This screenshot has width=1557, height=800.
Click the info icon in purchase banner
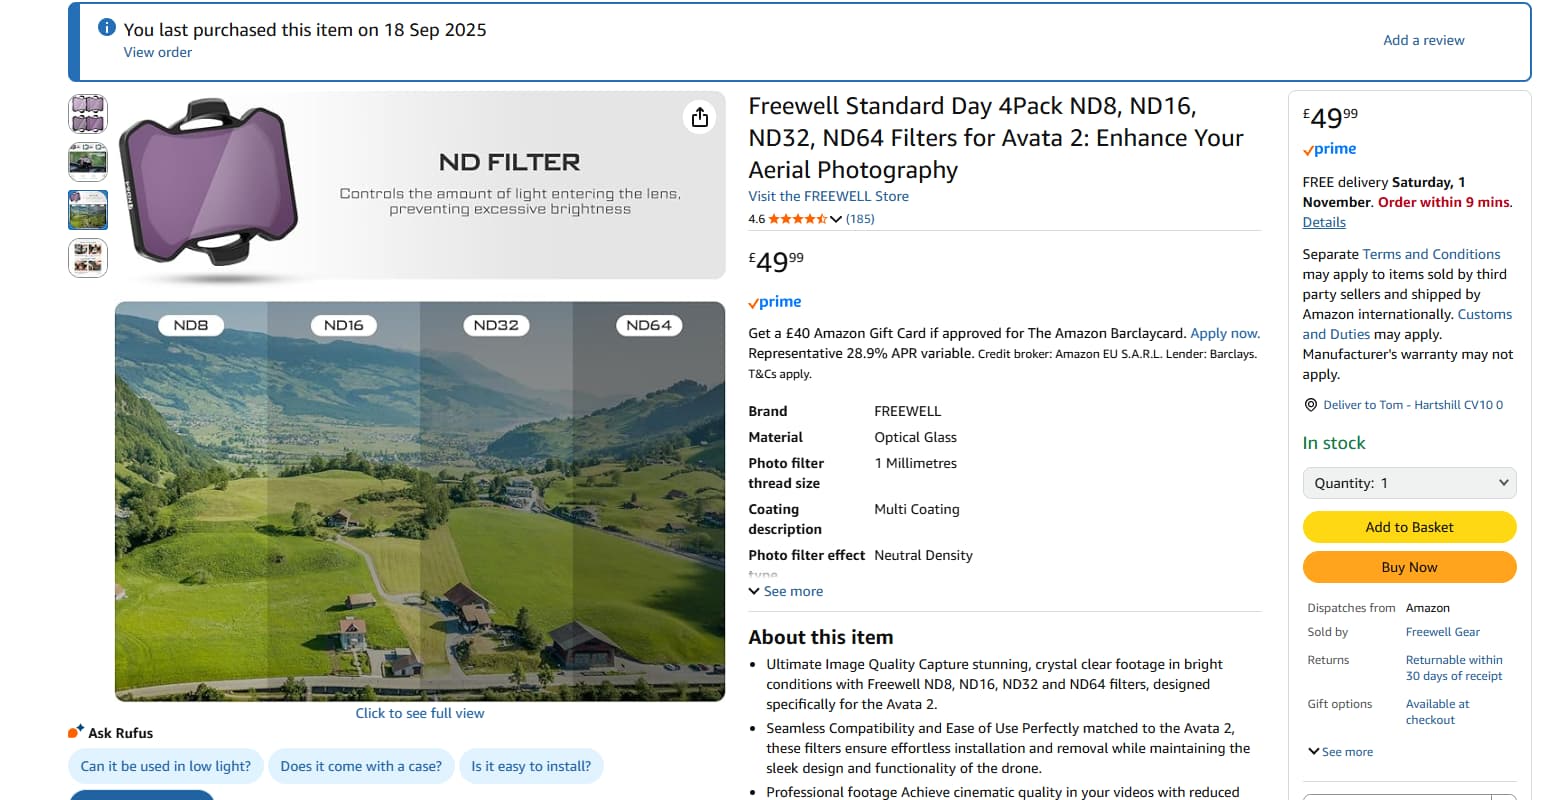[x=107, y=28]
